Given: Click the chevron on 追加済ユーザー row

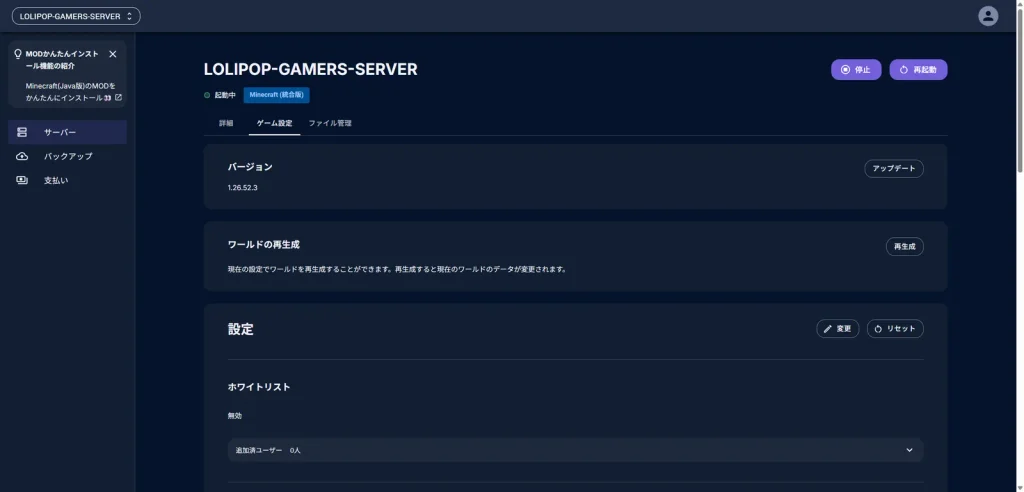Looking at the screenshot, I should [x=909, y=450].
